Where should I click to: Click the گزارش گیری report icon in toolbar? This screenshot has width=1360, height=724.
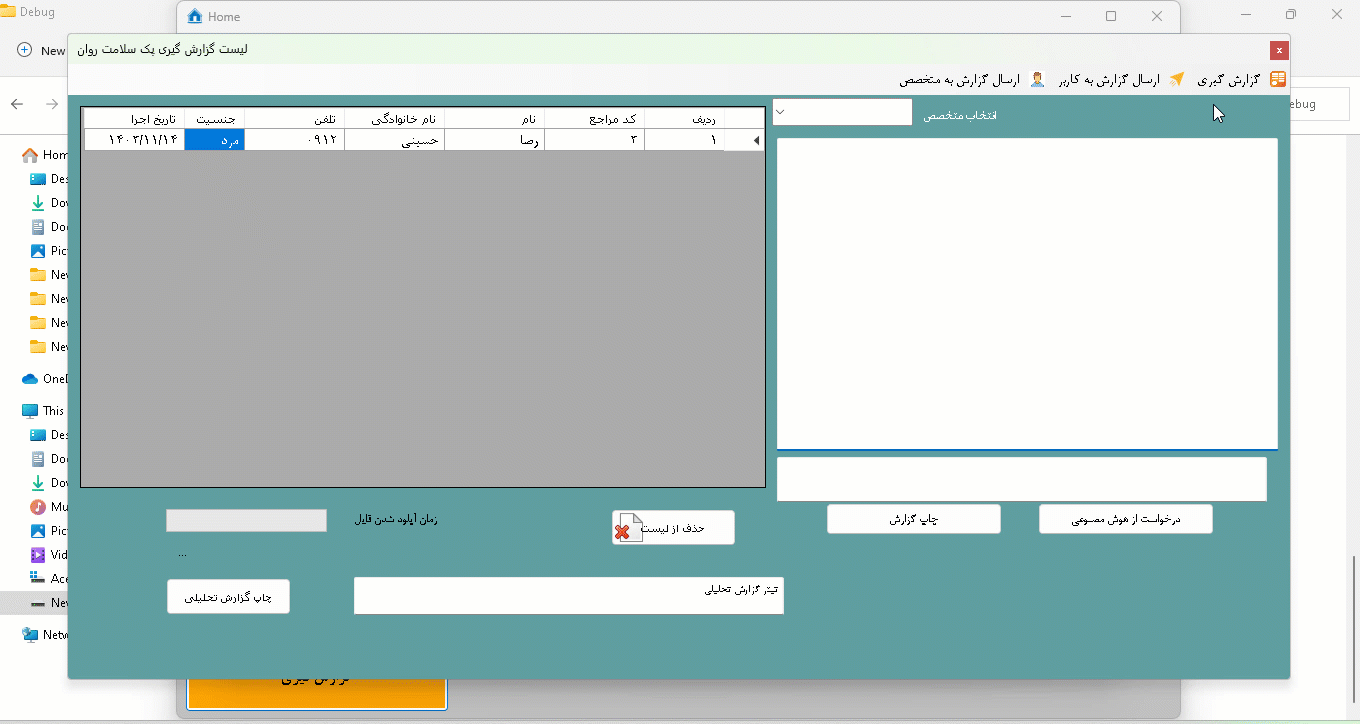(1277, 79)
